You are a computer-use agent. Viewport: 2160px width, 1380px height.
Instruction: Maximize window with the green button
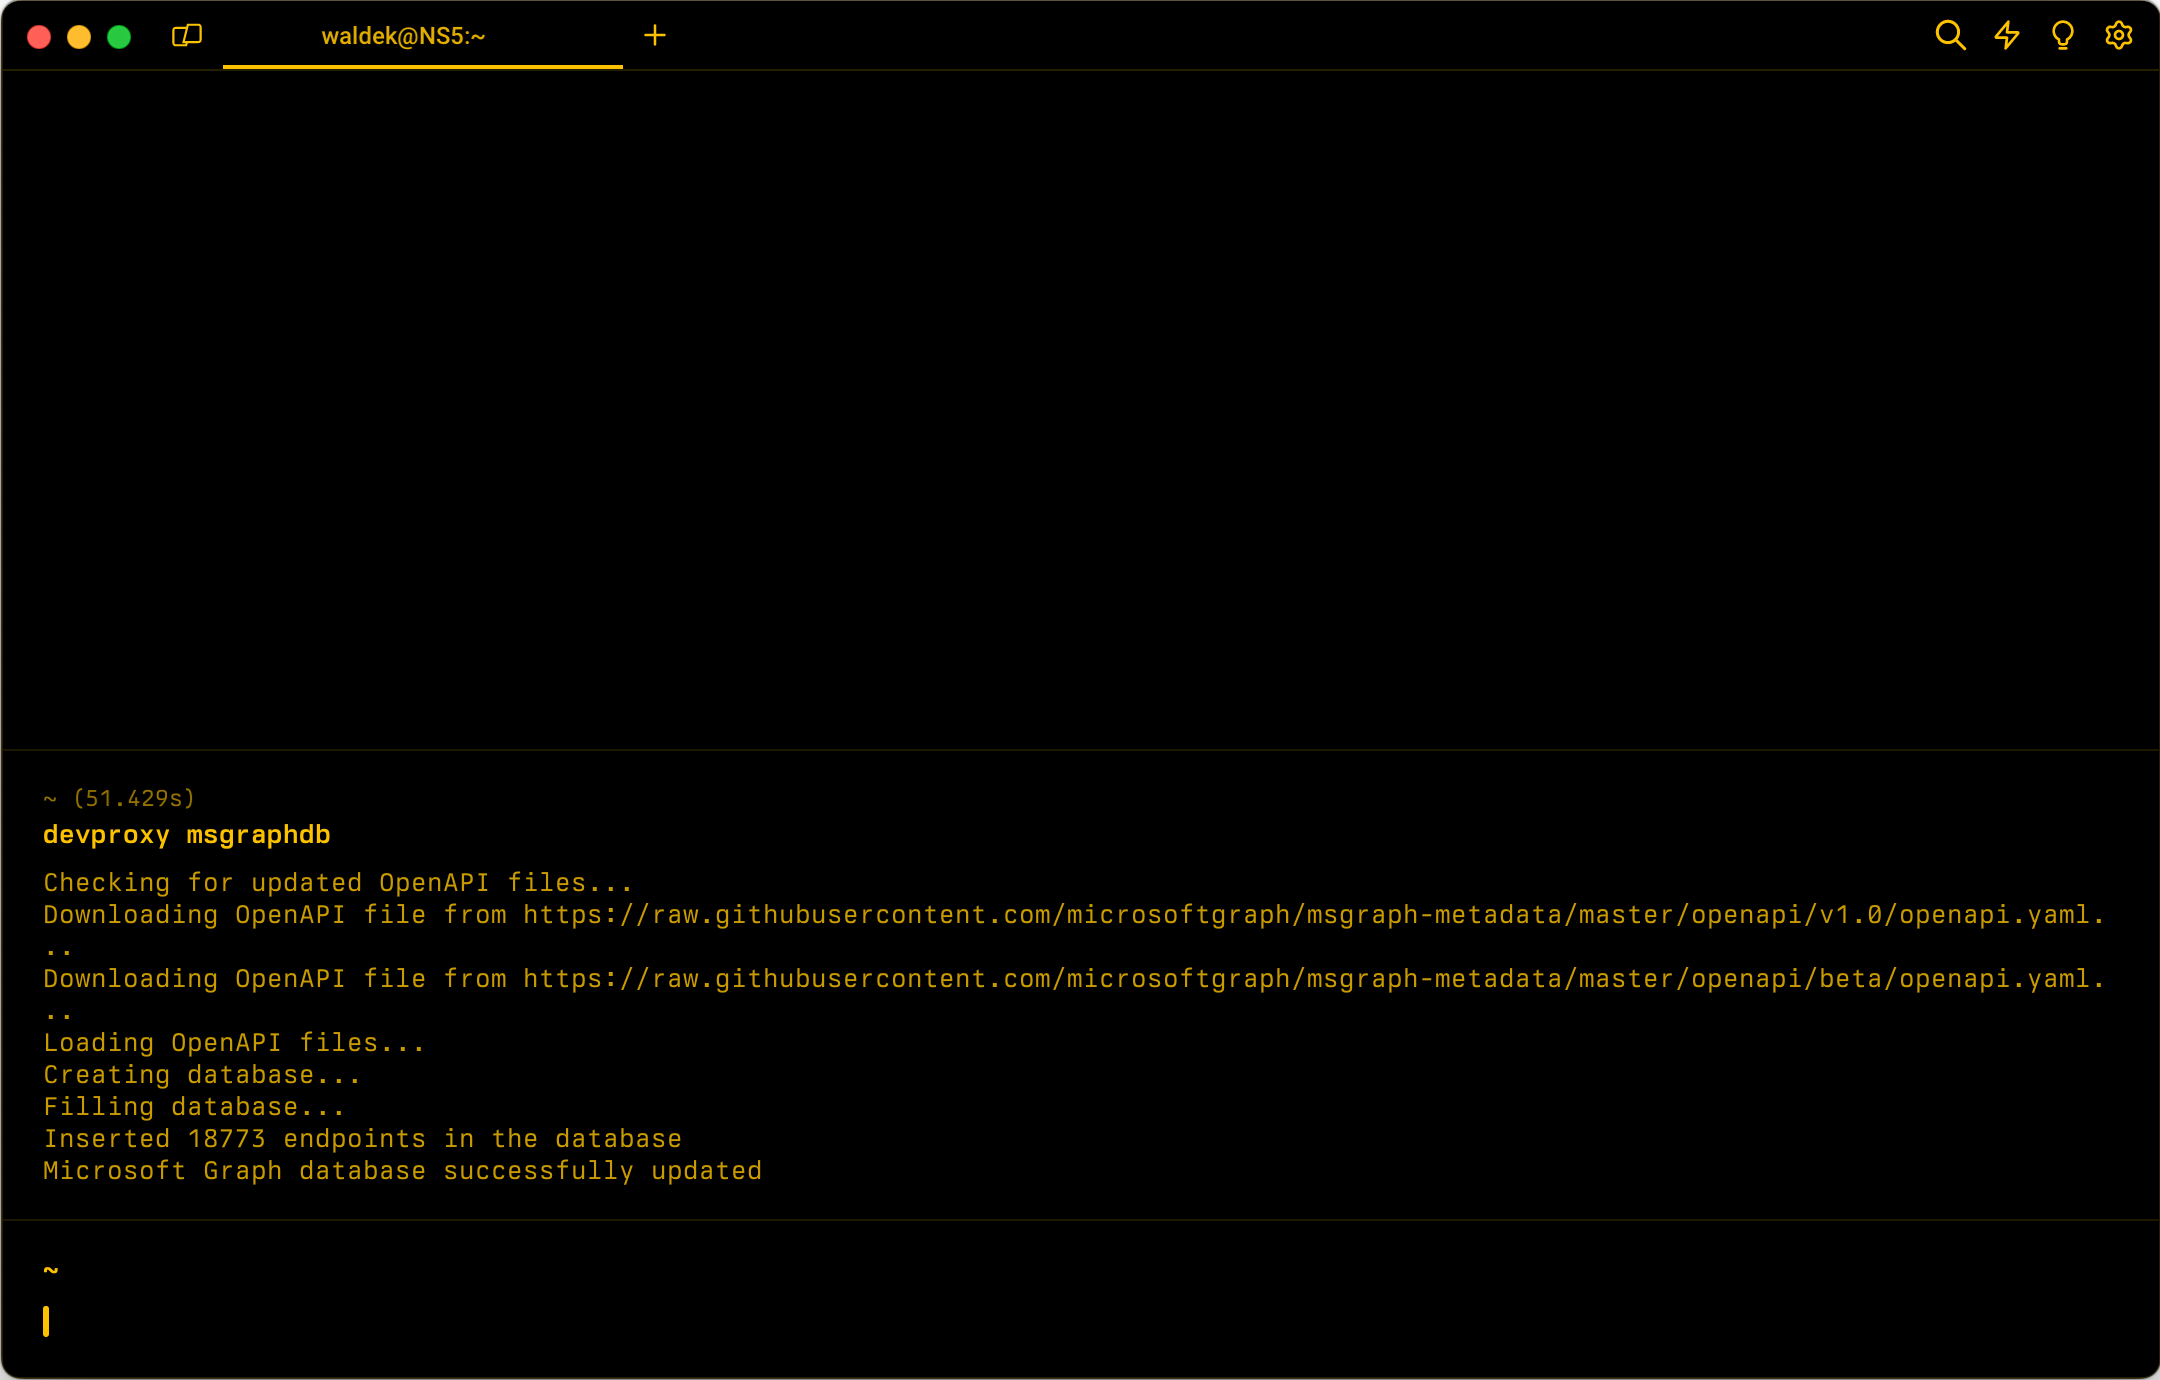point(119,37)
